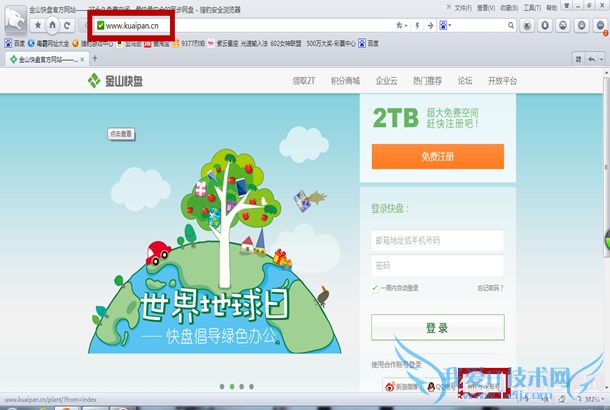Viewport: 610px width, 410px height.
Task: Open the tab list dropdown arrow
Action: coord(602,59)
